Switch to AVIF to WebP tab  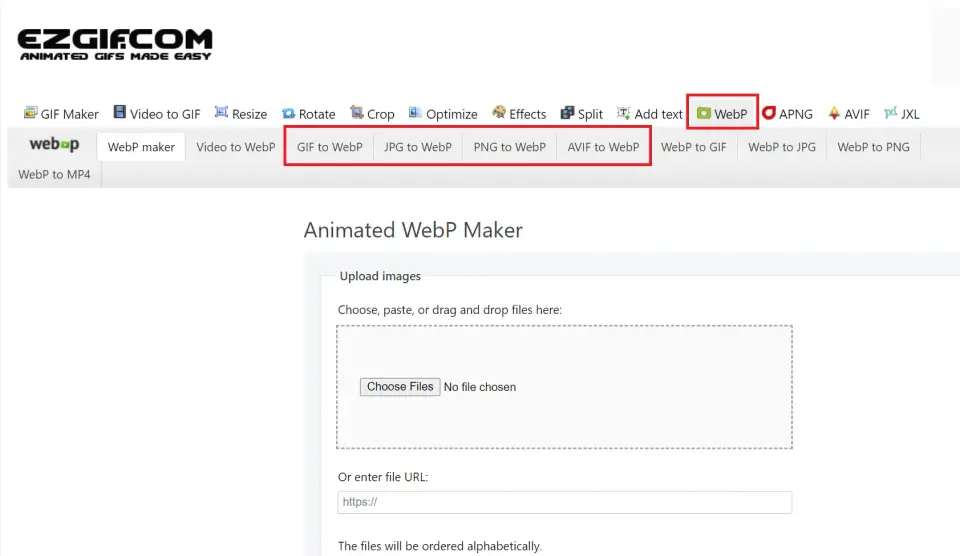[603, 147]
